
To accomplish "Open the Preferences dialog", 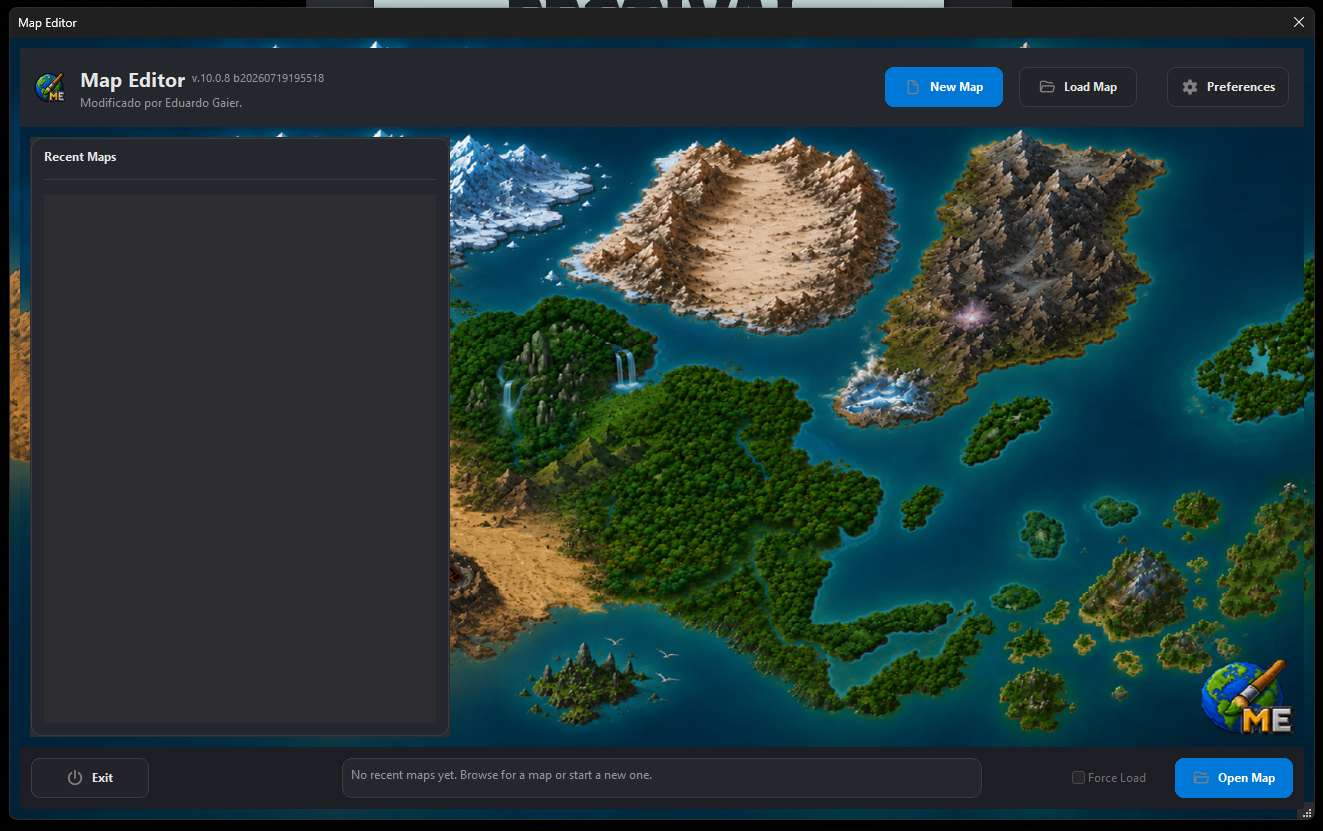I will point(1228,87).
